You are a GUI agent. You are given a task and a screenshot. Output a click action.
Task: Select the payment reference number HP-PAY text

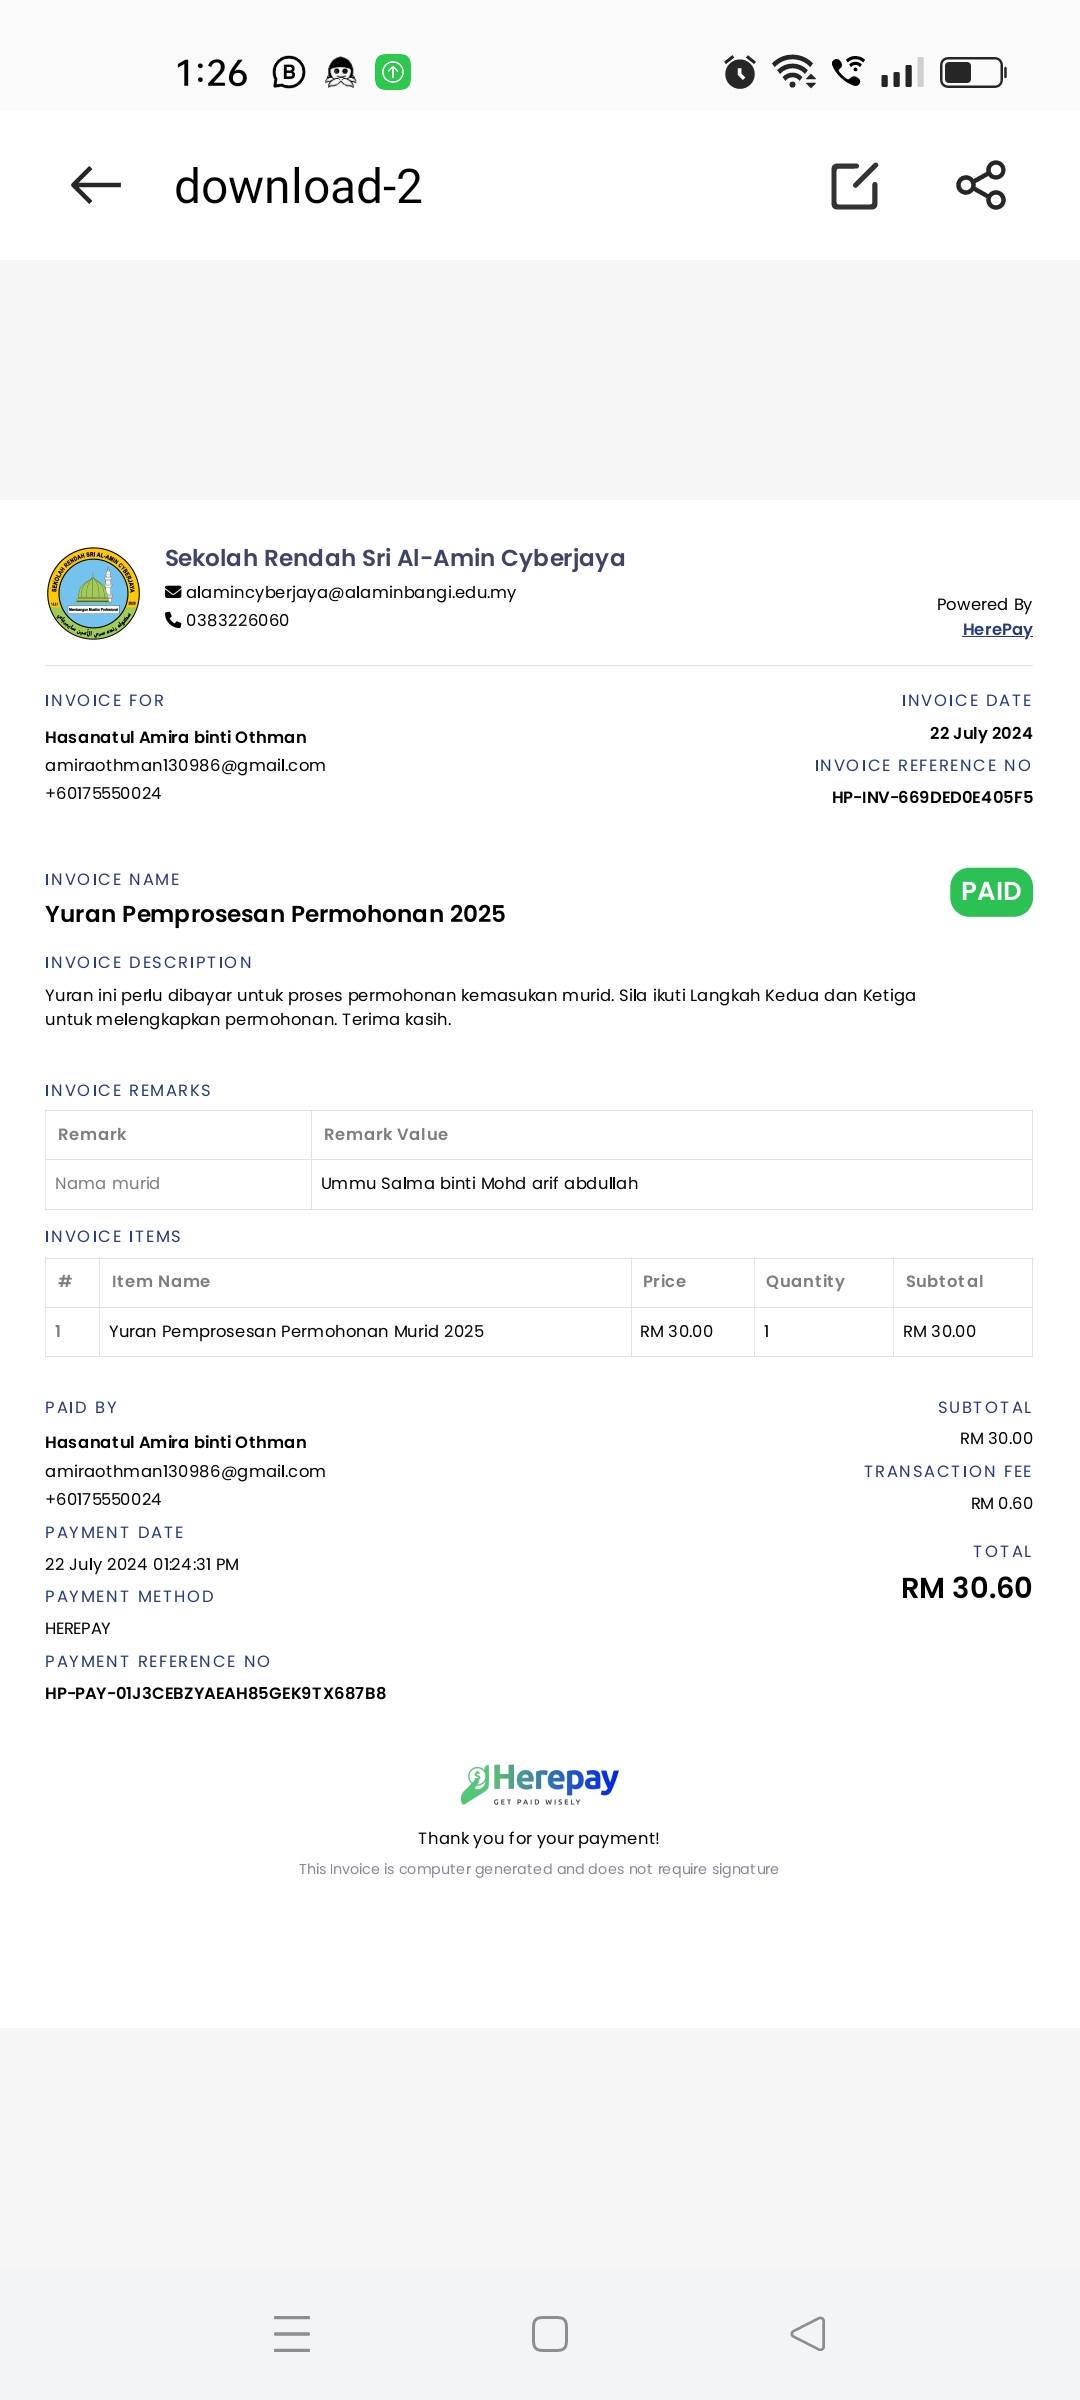[215, 1693]
